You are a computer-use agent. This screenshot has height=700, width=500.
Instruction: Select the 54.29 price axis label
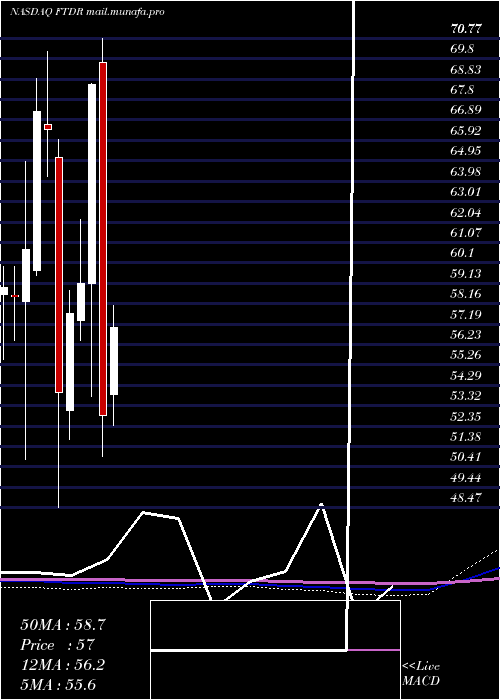pyautogui.click(x=466, y=375)
